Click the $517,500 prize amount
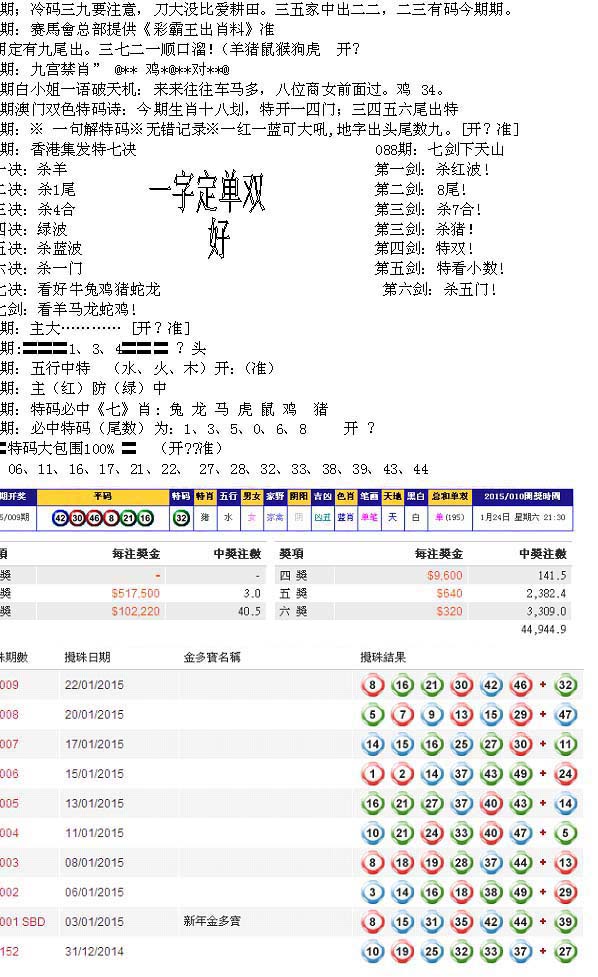The width and height of the screenshot is (598, 977). [135, 593]
